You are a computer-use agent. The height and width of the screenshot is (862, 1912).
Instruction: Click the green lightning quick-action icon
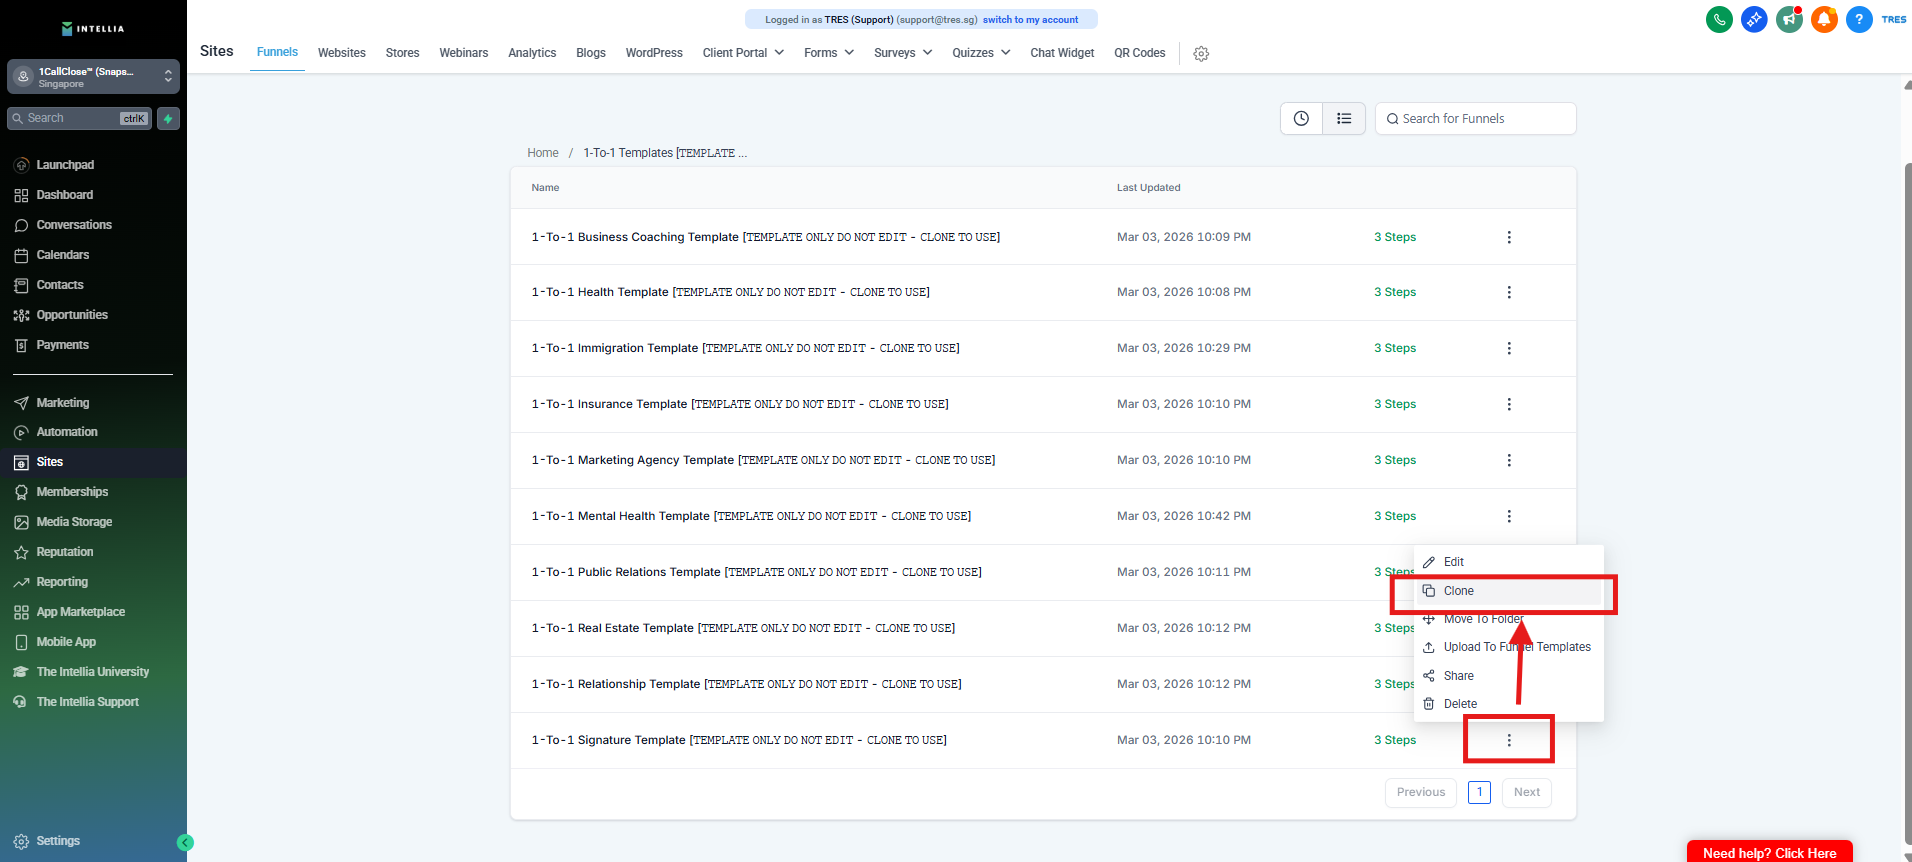(168, 119)
